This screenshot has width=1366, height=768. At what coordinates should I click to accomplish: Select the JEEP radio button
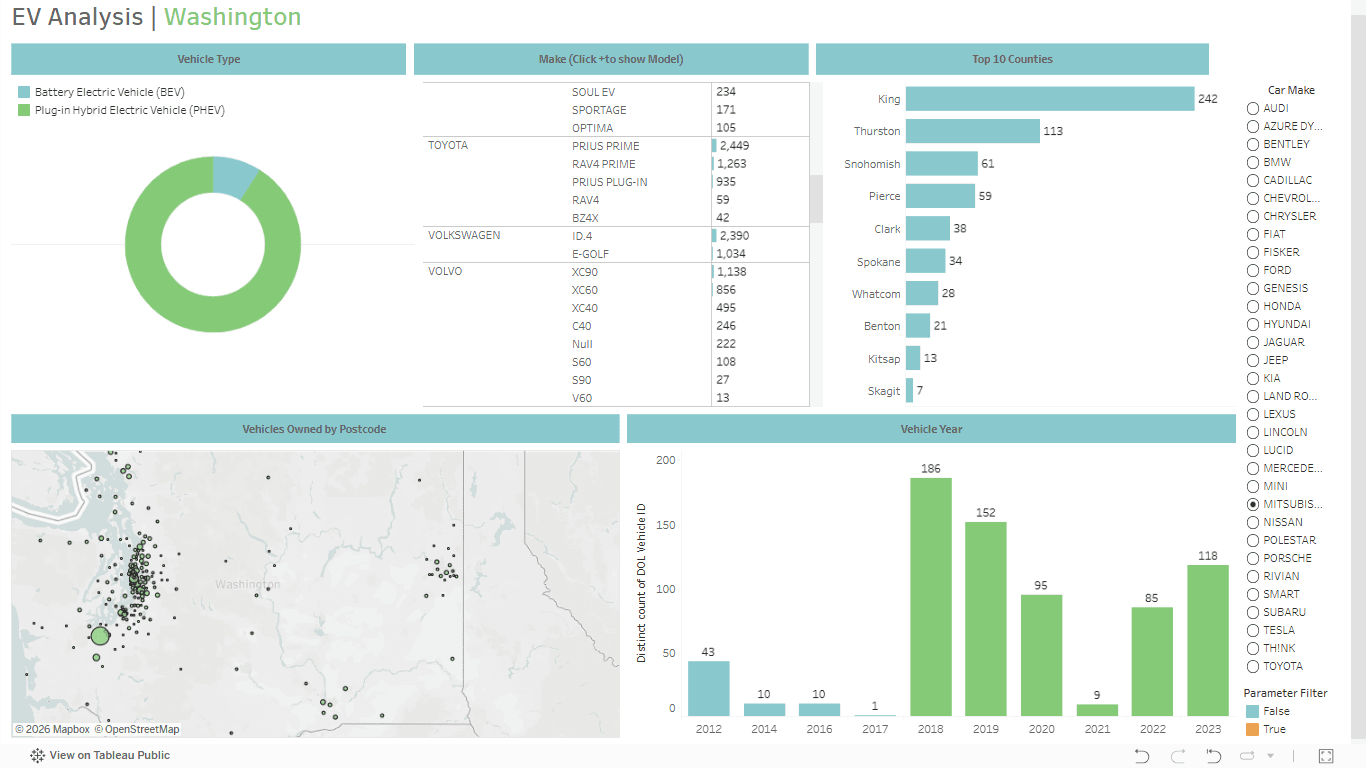[x=1252, y=360]
